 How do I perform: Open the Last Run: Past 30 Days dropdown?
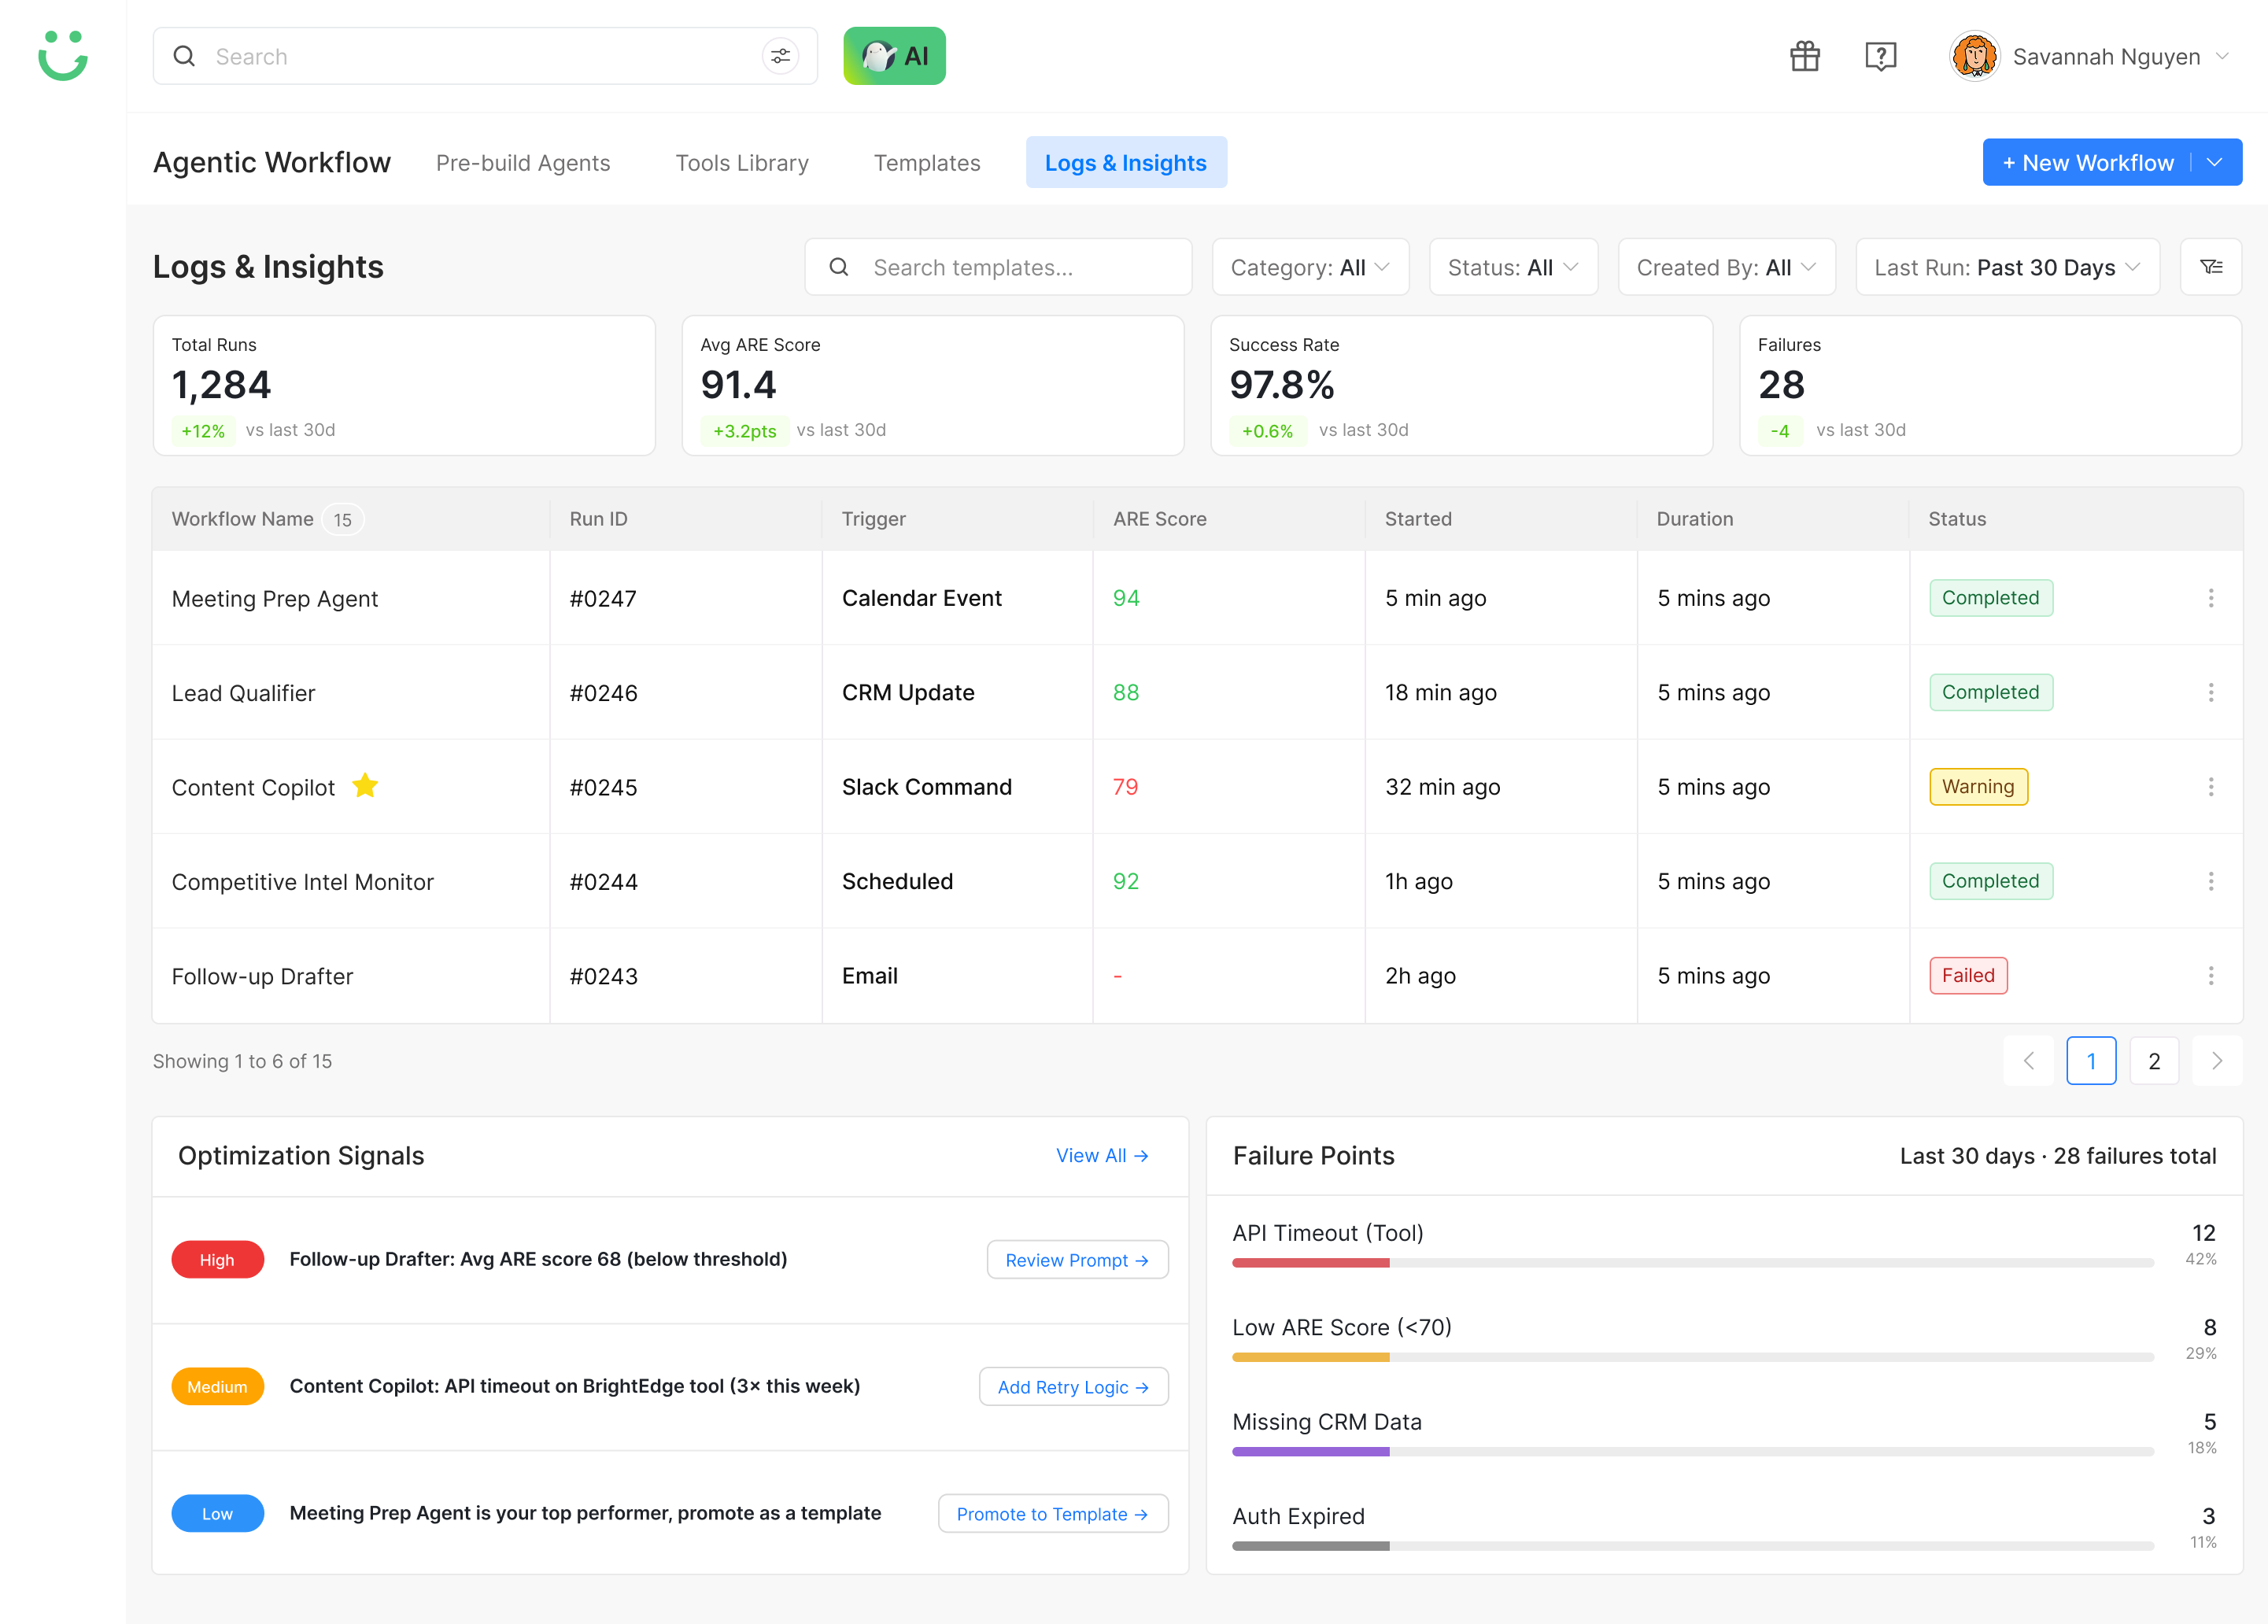tap(2007, 267)
